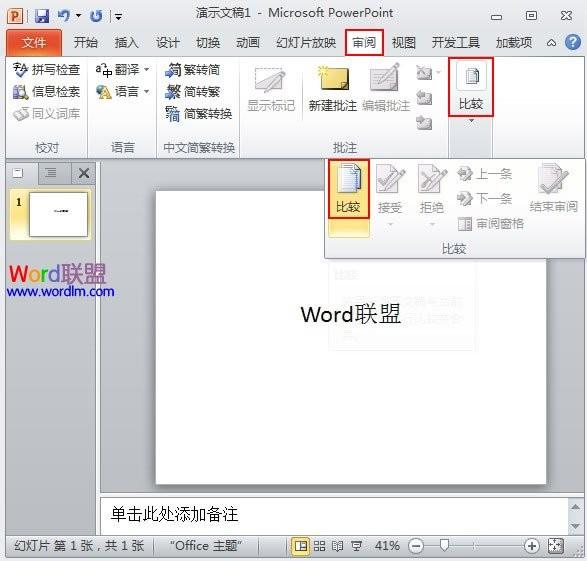Go to 下一条 next change
The height and width of the screenshot is (561, 587).
coord(484,198)
